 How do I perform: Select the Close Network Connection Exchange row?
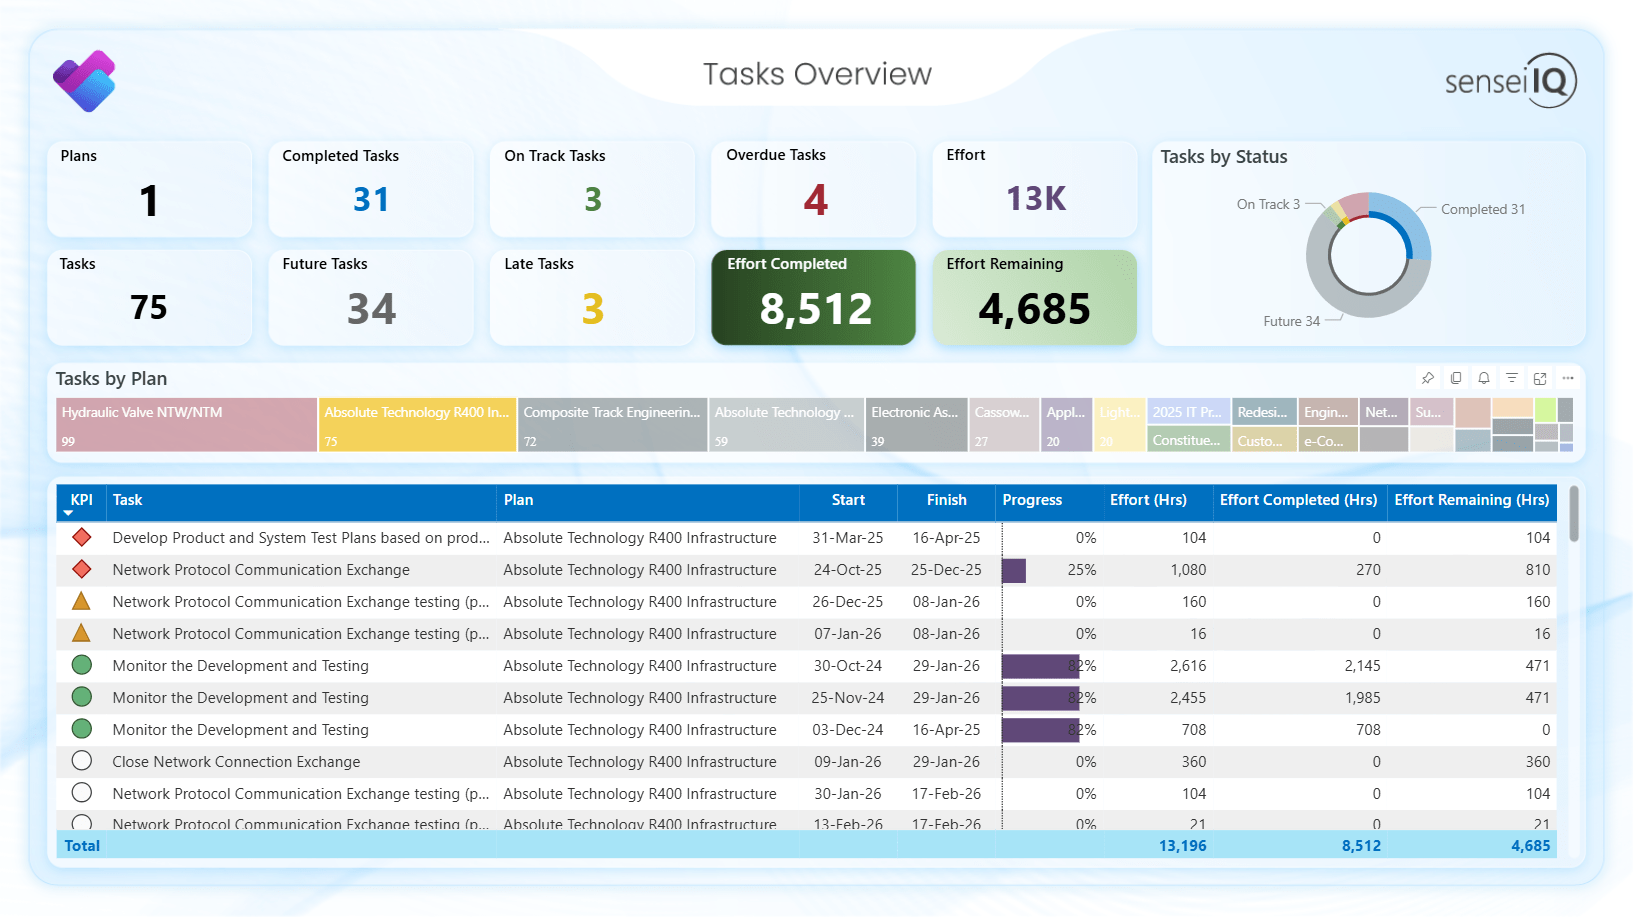pos(236,762)
